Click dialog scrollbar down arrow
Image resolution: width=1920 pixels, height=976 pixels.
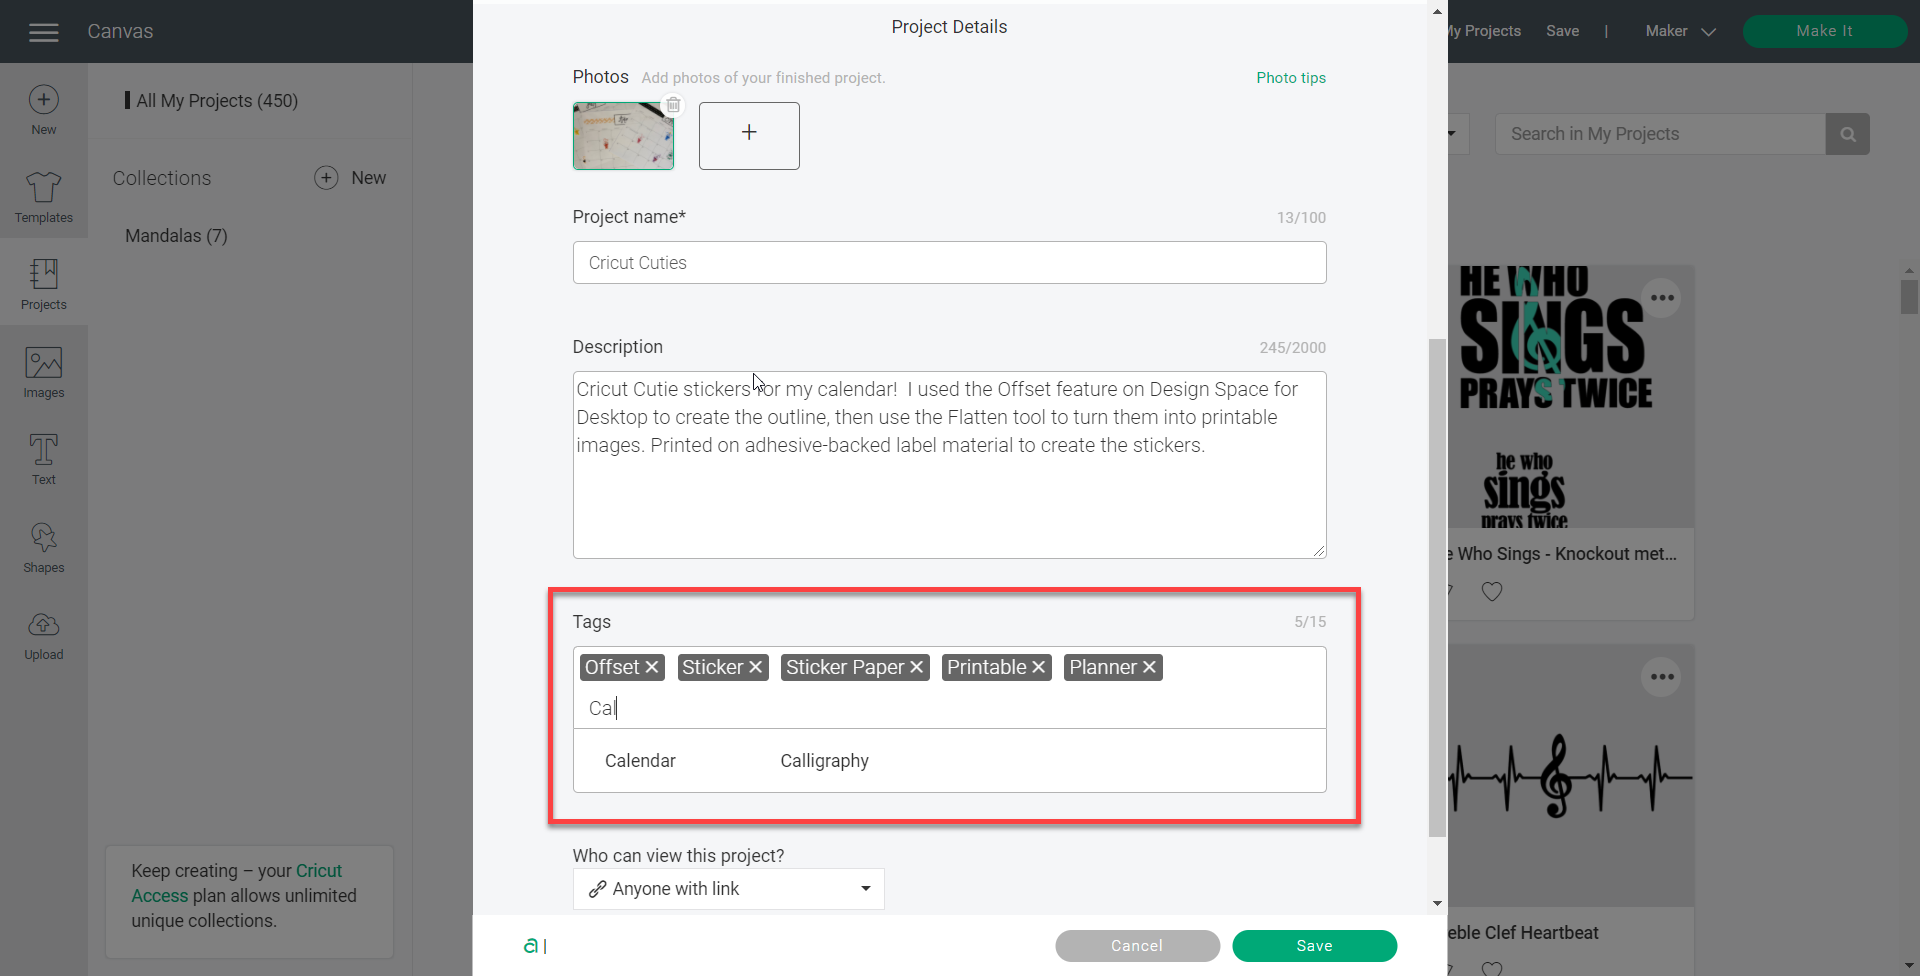[1437, 903]
